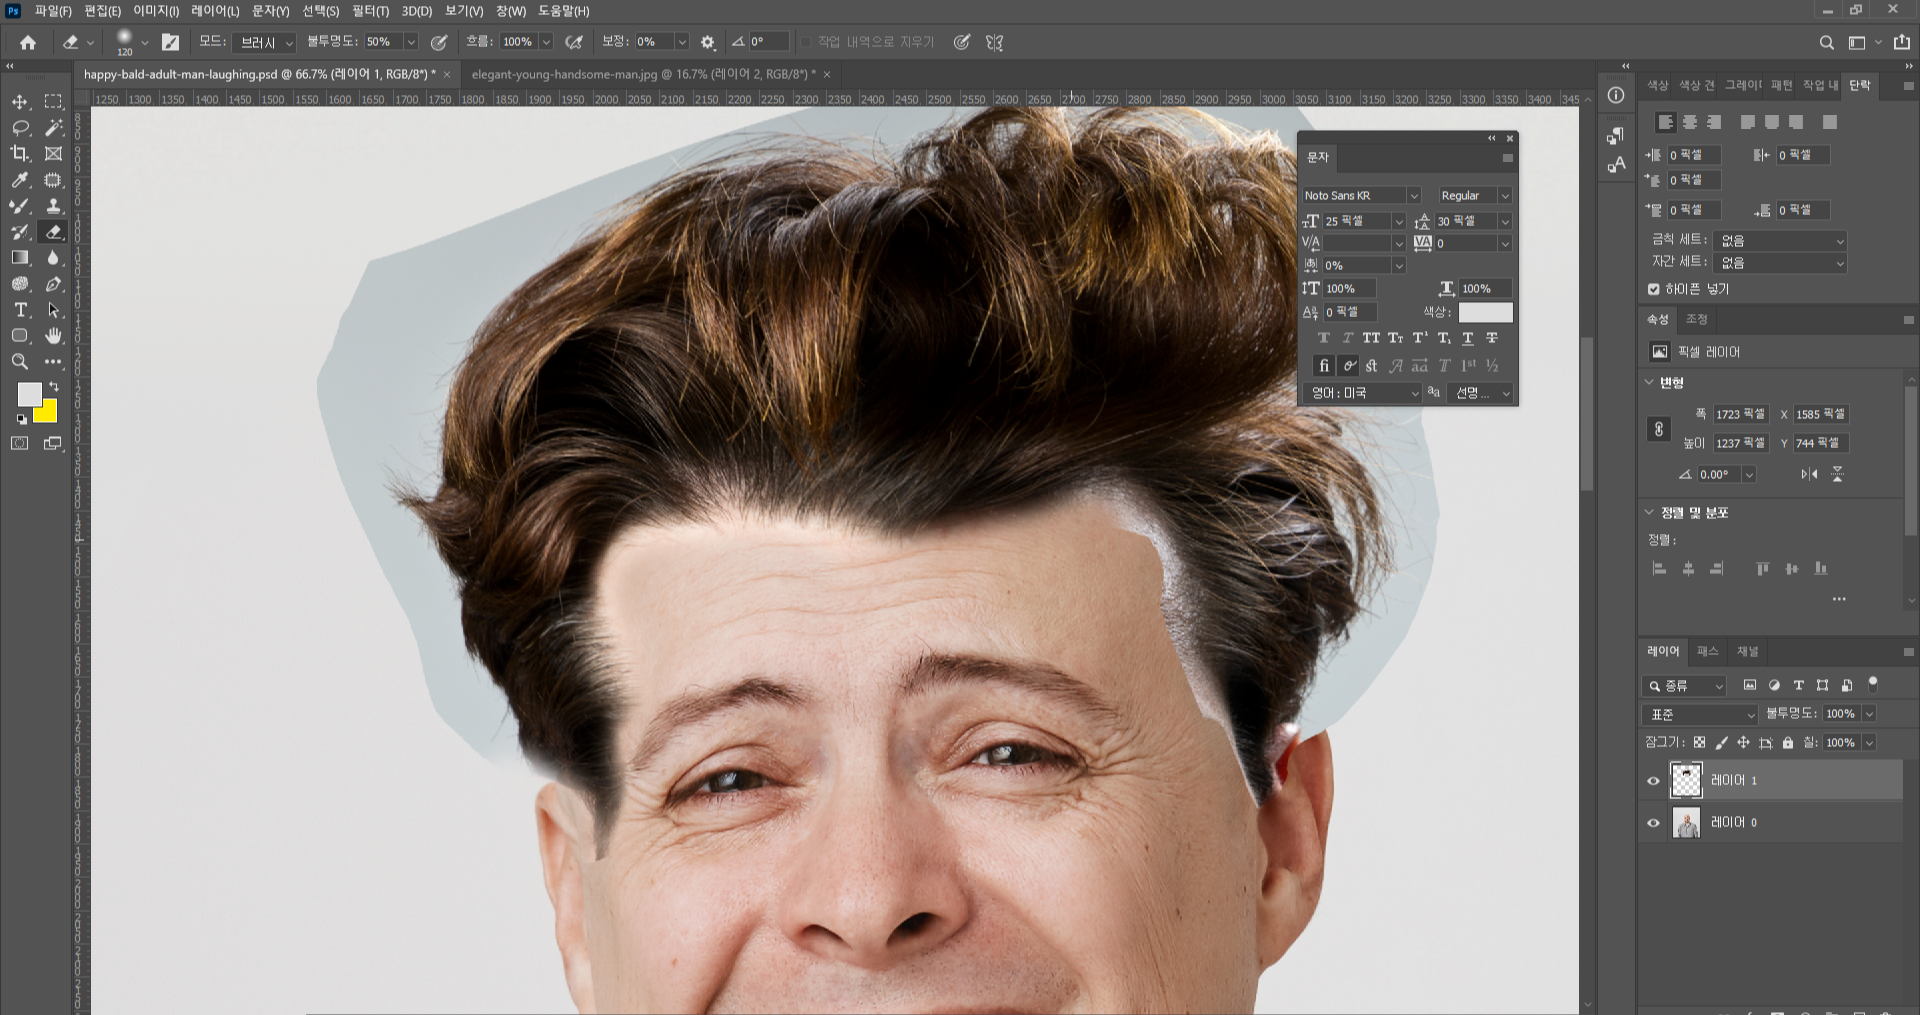Toggle lock transparent pixels for layer
The image size is (1920, 1015).
(1699, 743)
